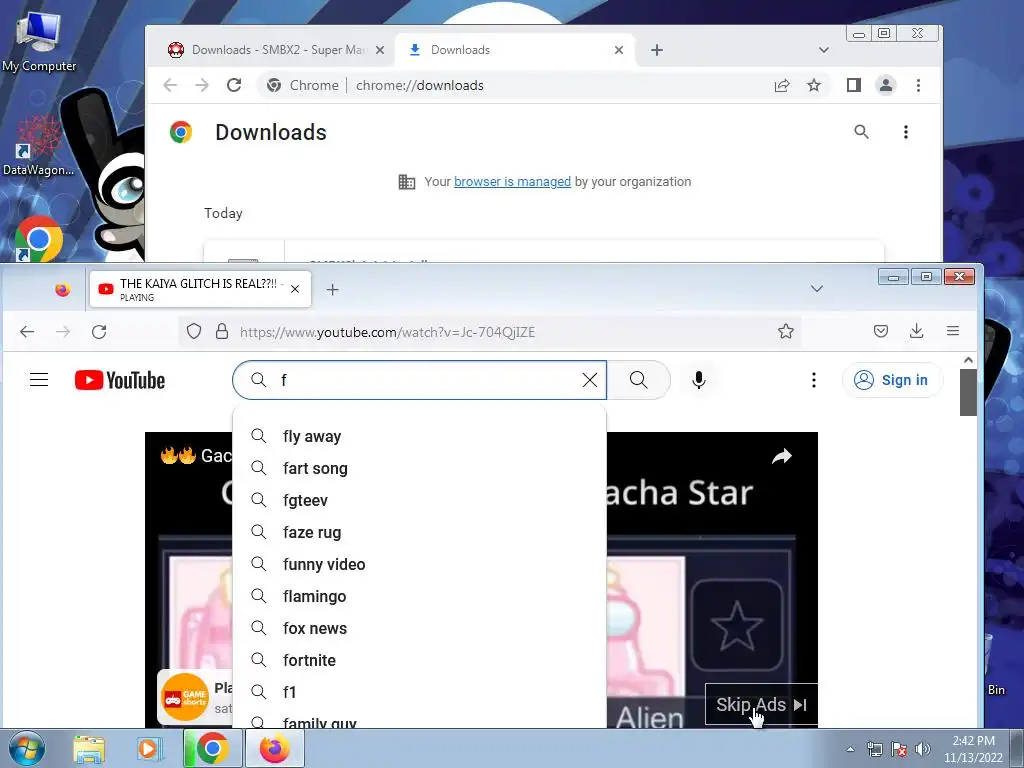Expand Firefox list all tabs chevron
The image size is (1024, 768).
tap(816, 289)
